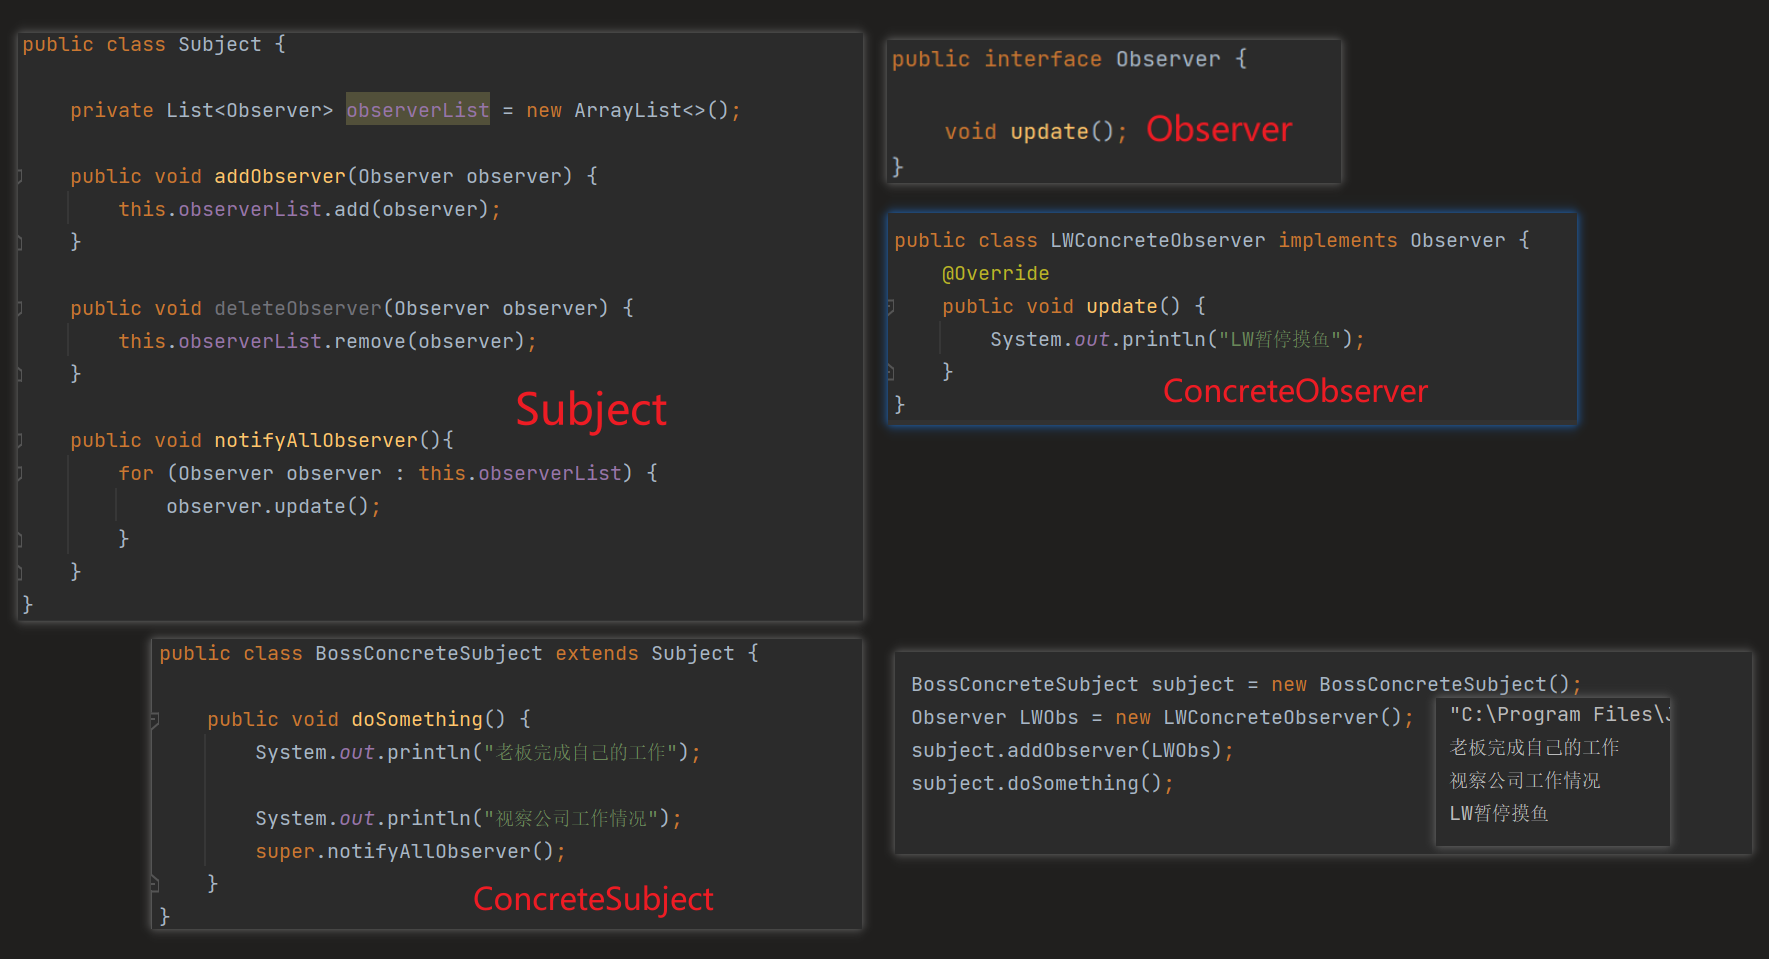Click 'void update();' in the Observer interface

[1036, 131]
